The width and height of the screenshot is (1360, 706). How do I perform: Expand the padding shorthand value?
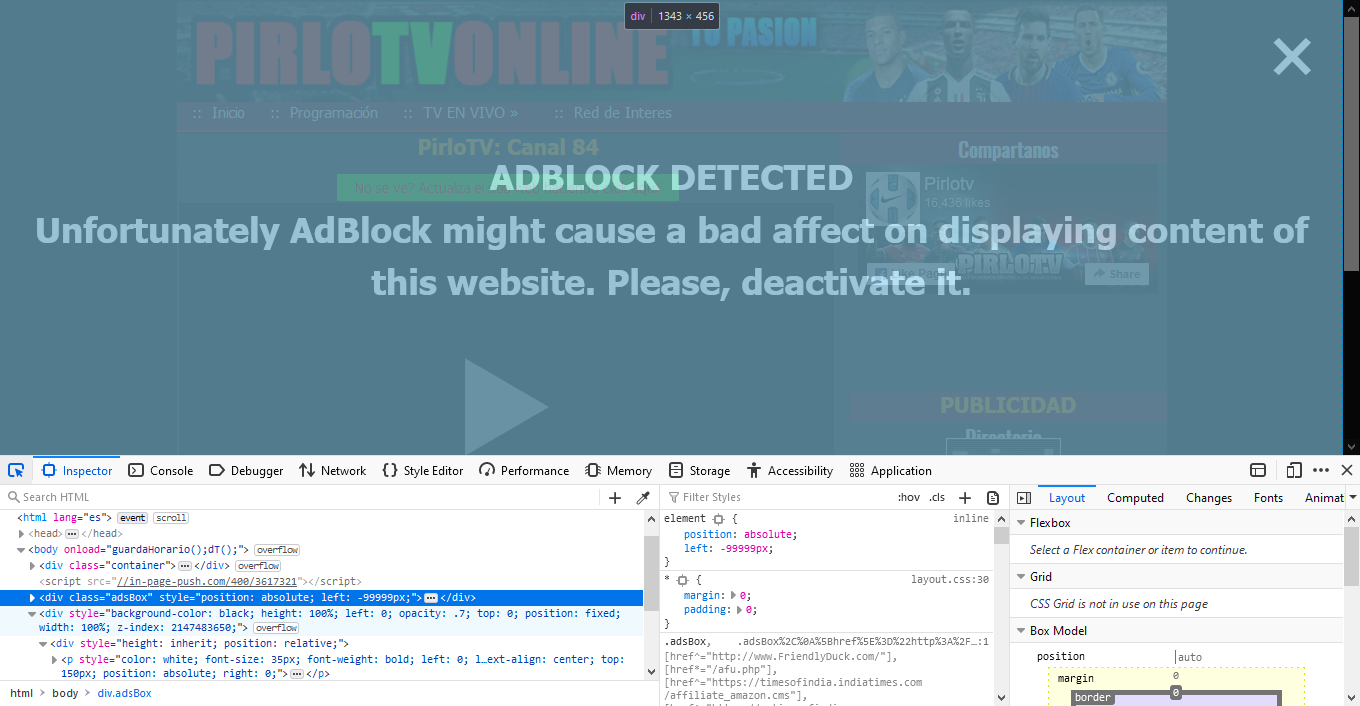coord(741,609)
